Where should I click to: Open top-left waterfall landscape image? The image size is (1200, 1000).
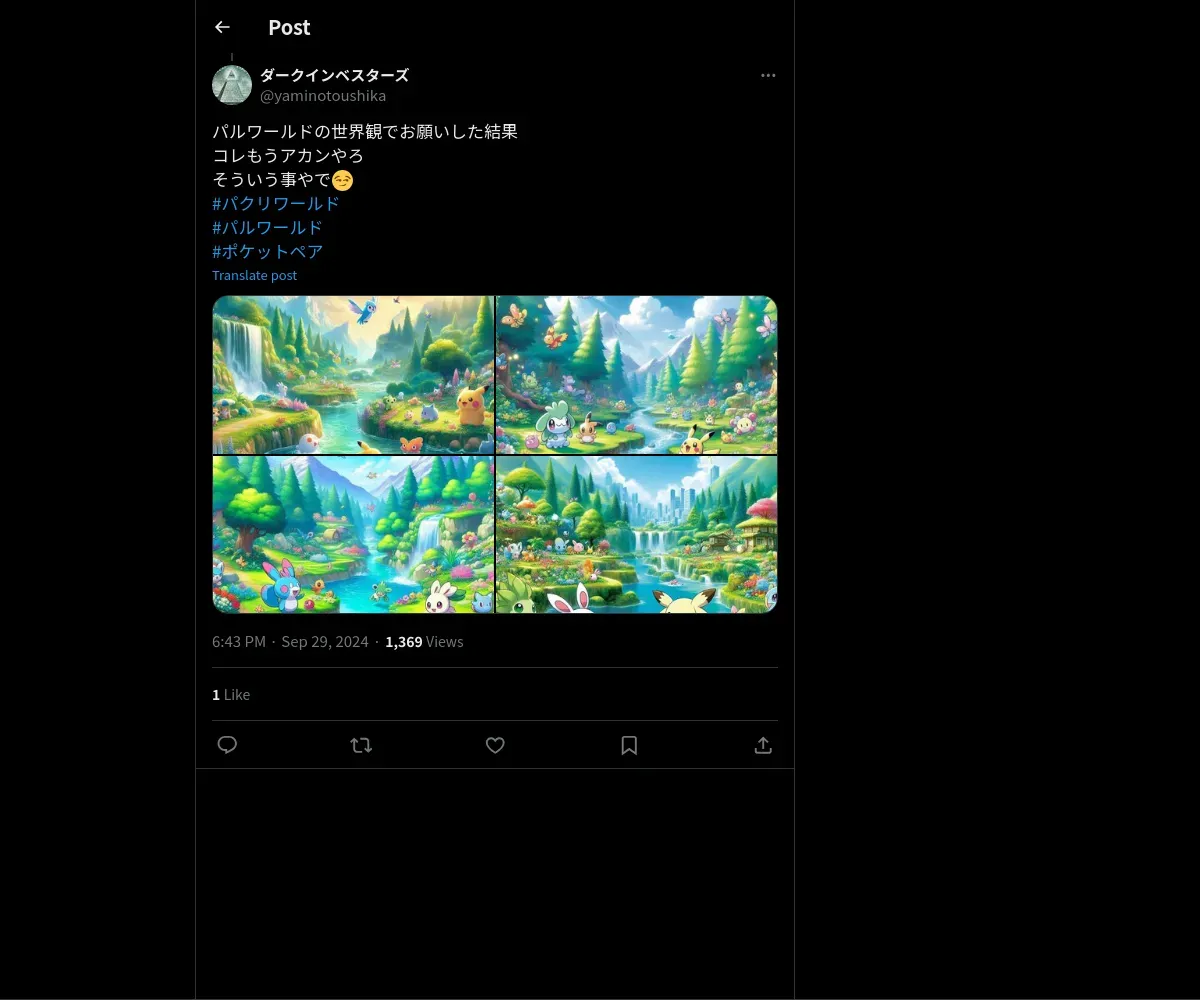353,375
